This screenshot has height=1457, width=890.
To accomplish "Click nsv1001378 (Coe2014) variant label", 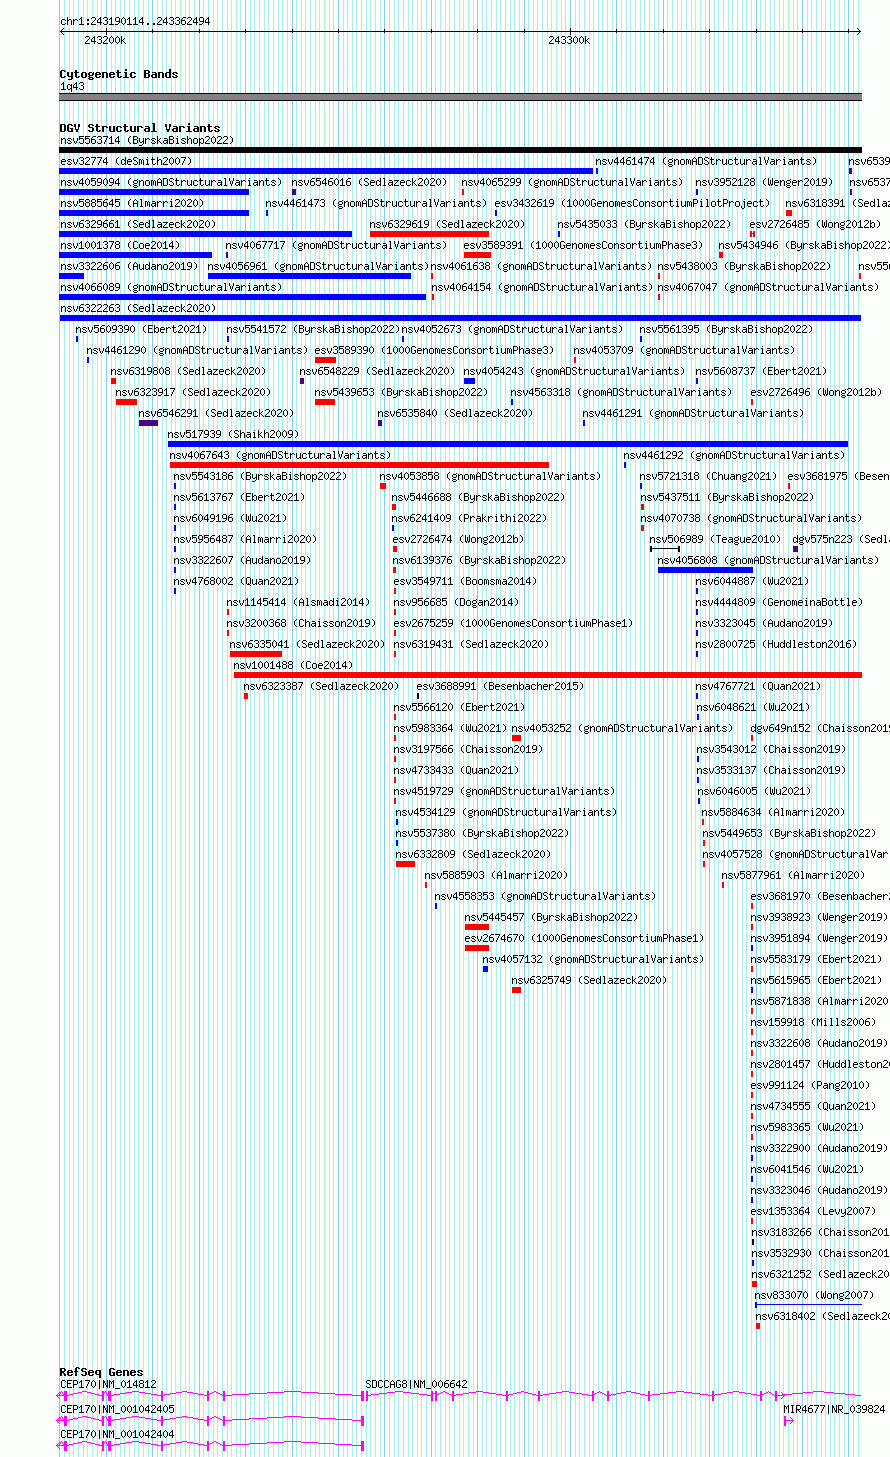I will 120,245.
